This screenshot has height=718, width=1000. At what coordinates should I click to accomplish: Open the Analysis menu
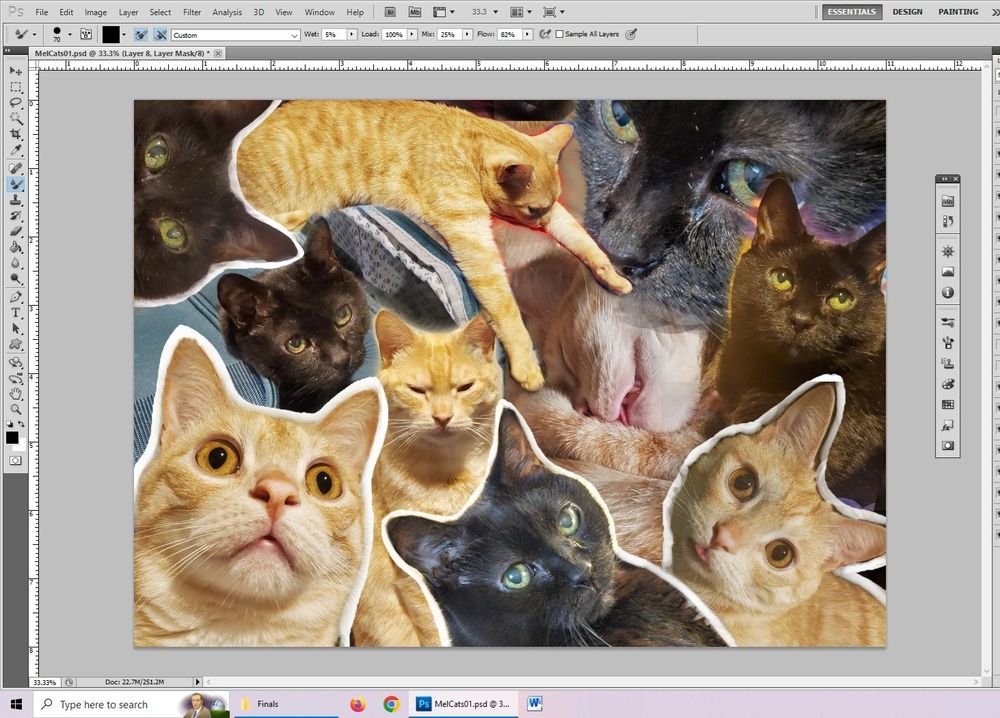click(227, 12)
